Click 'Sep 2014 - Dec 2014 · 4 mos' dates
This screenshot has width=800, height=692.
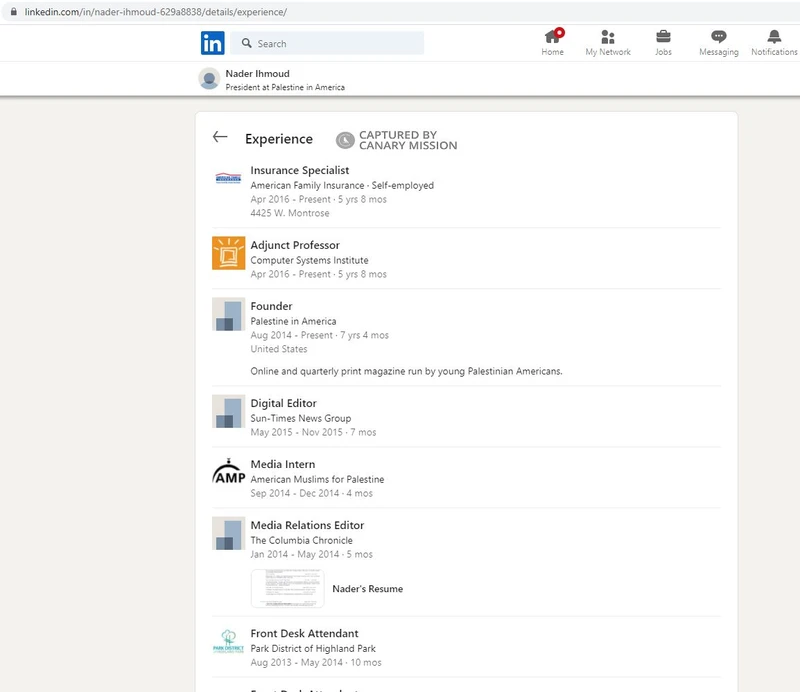pyautogui.click(x=311, y=493)
